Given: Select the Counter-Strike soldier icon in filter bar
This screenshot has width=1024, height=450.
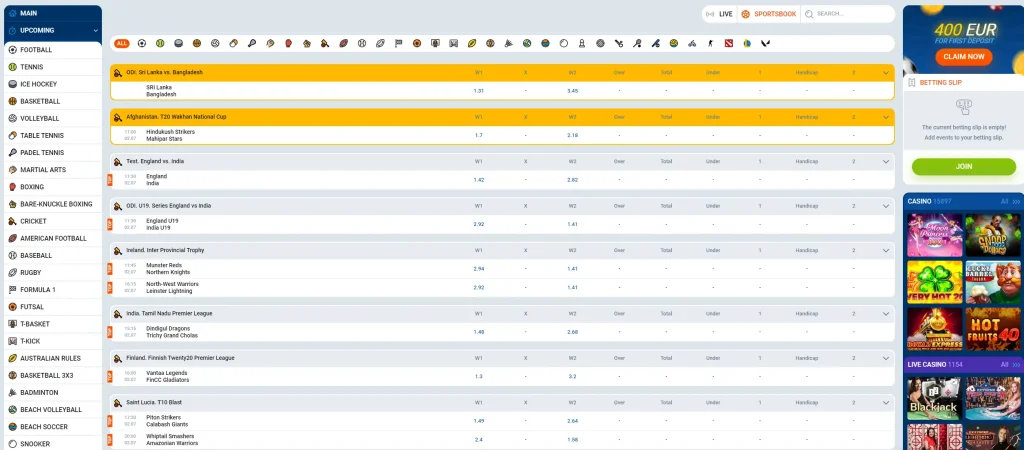Looking at the screenshot, I should pyautogui.click(x=711, y=43).
